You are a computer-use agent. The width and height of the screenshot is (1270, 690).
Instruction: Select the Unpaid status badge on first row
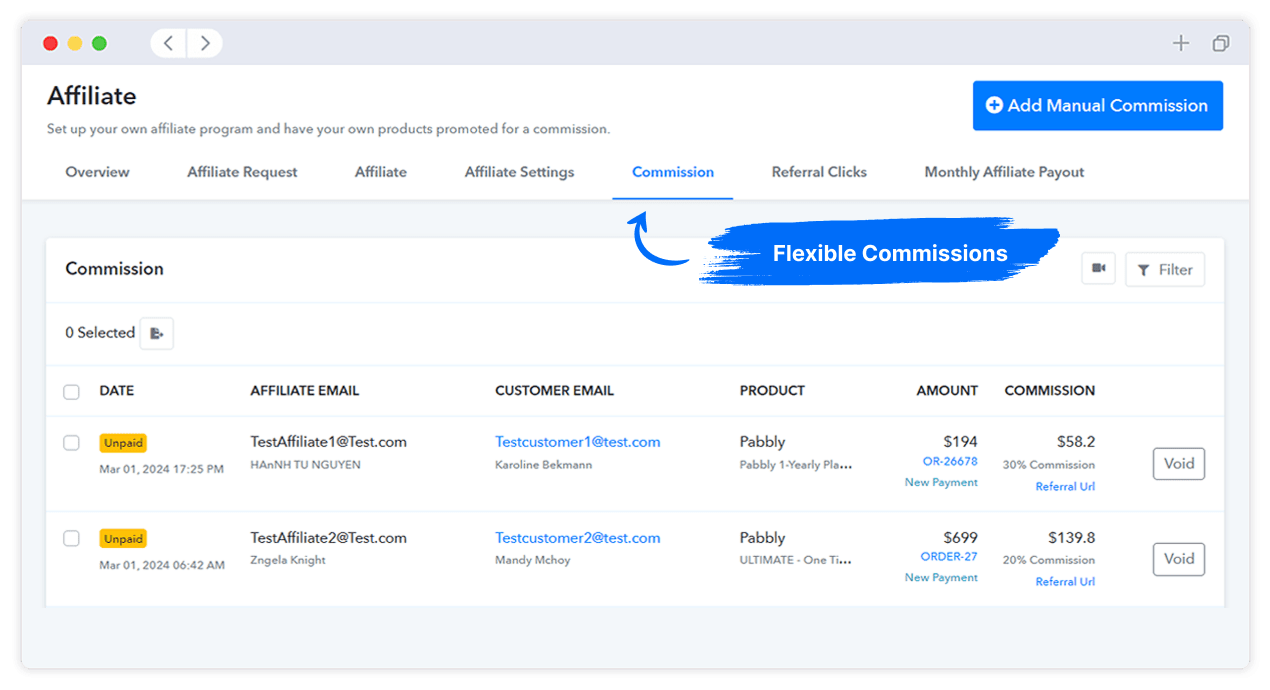click(122, 441)
